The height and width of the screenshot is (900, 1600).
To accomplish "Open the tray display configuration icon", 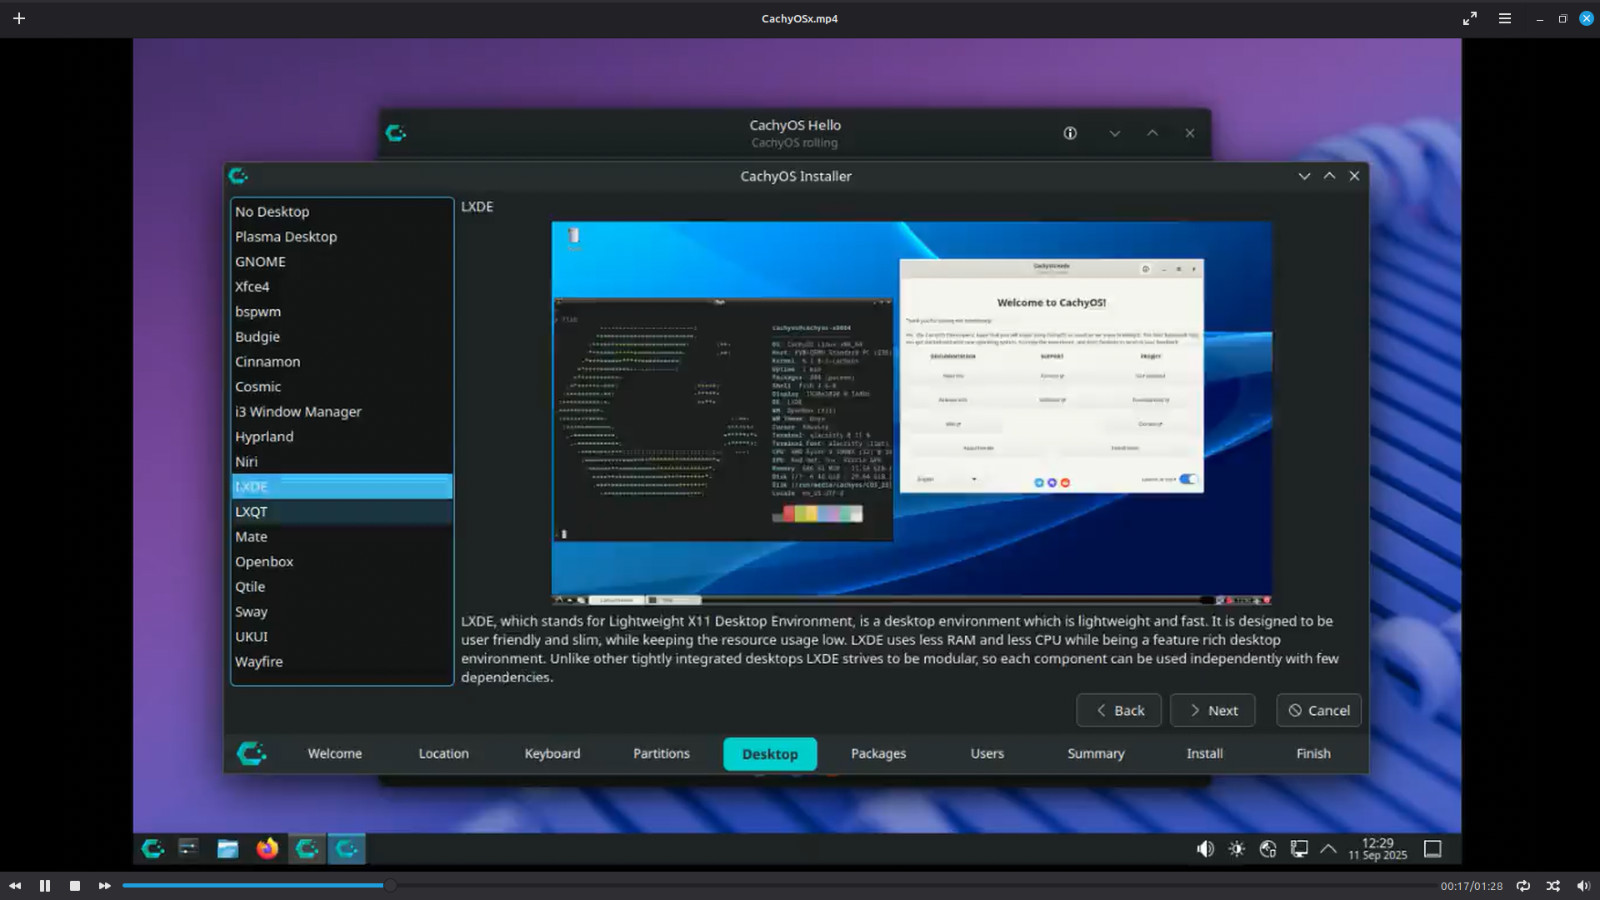I will 1299,849.
